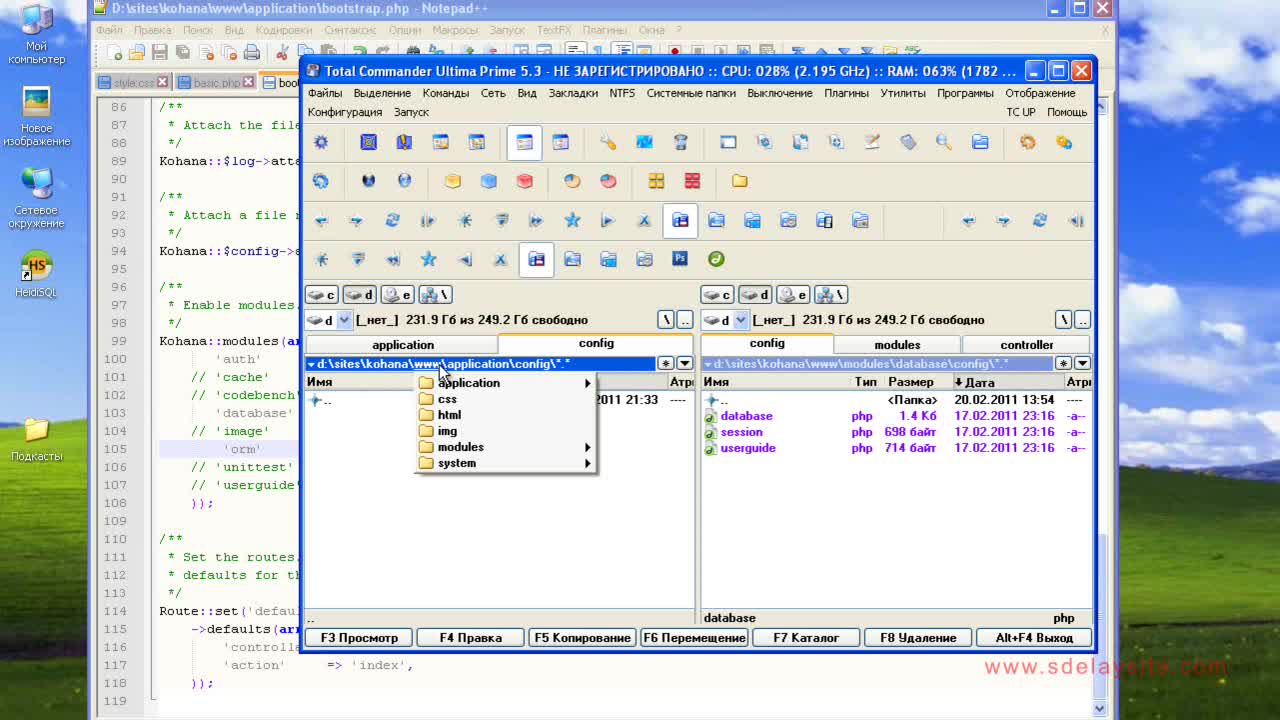Image resolution: width=1280 pixels, height=720 pixels.
Task: Sort right panel by Дата column
Action: [x=1010, y=382]
